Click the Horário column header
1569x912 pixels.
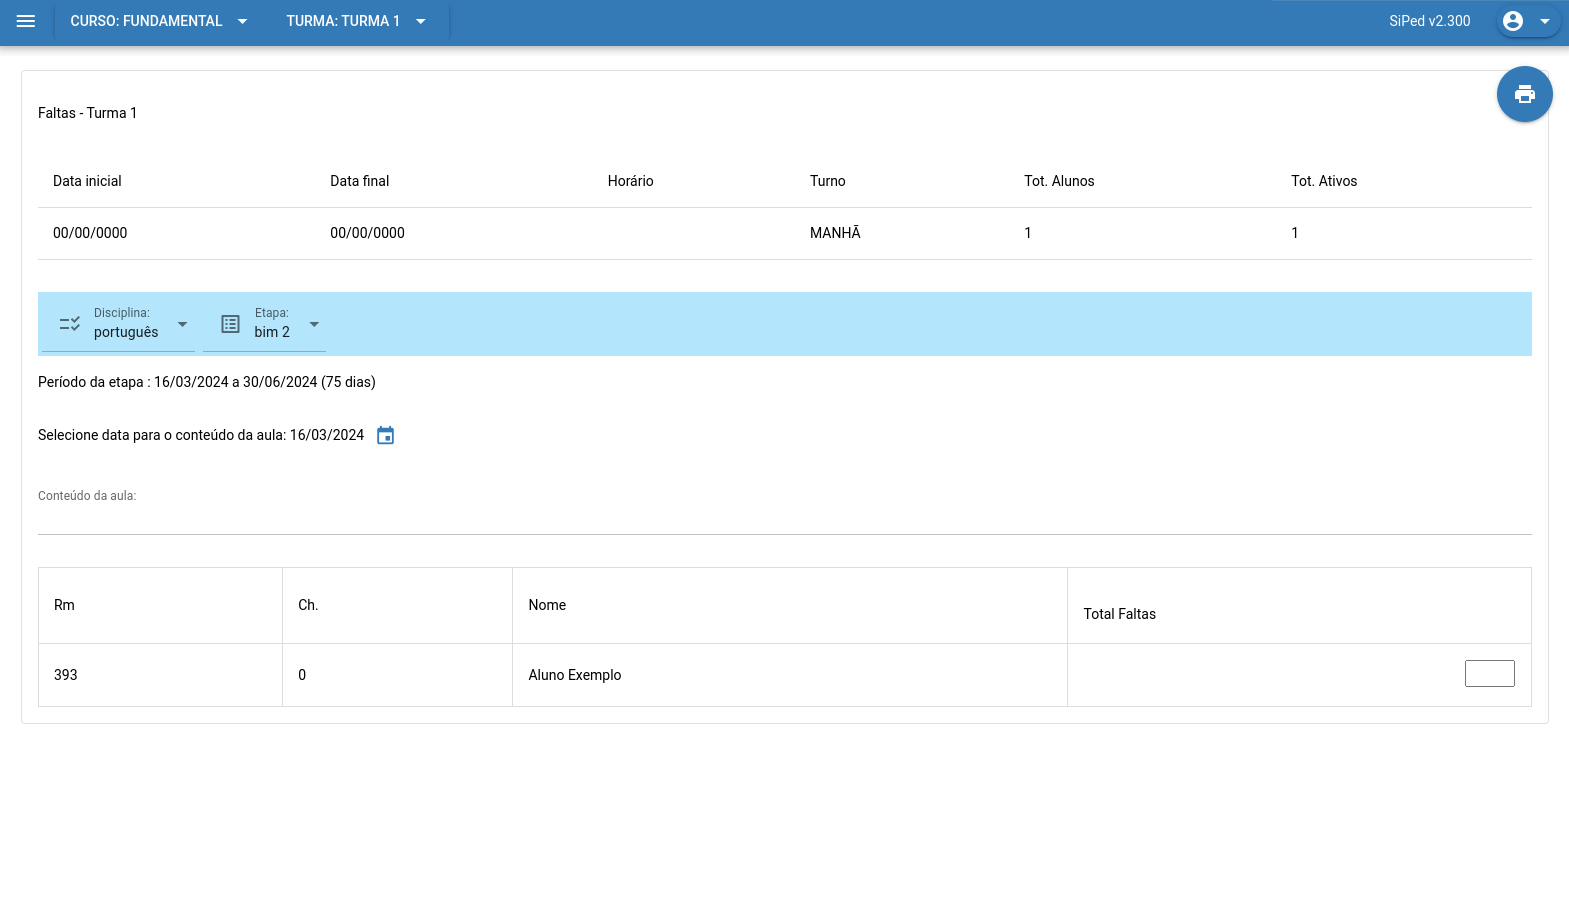tap(630, 181)
